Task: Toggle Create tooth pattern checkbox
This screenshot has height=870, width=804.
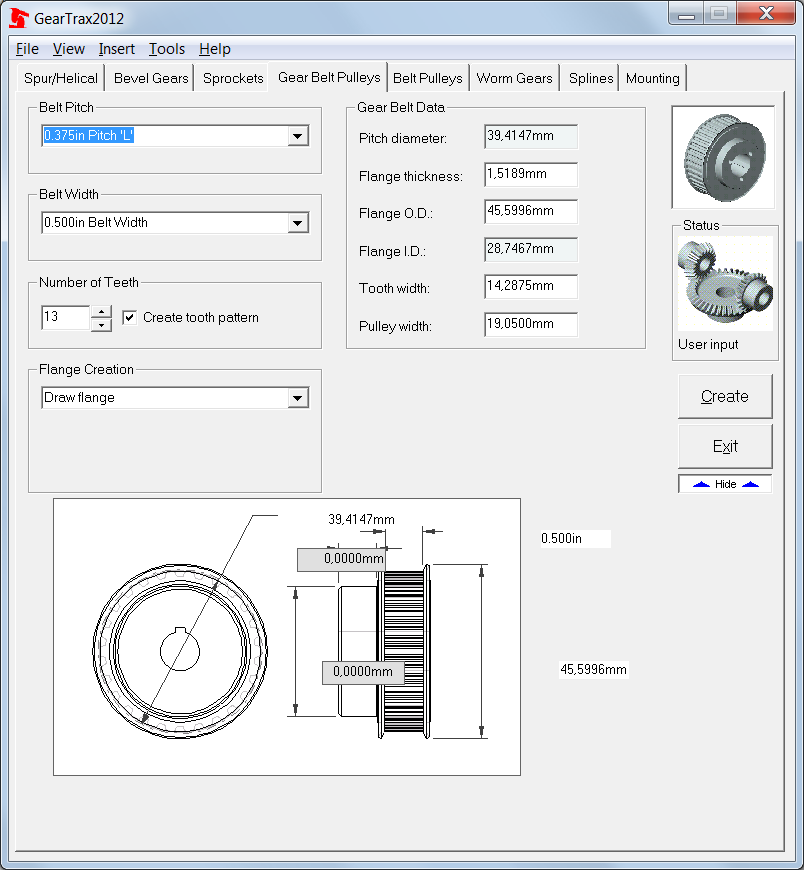Action: pyautogui.click(x=129, y=317)
